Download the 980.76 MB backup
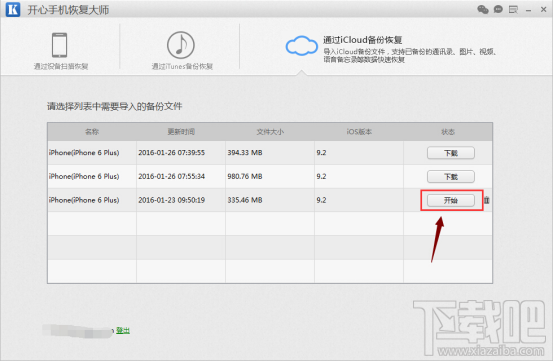The image size is (553, 361). pyautogui.click(x=451, y=177)
